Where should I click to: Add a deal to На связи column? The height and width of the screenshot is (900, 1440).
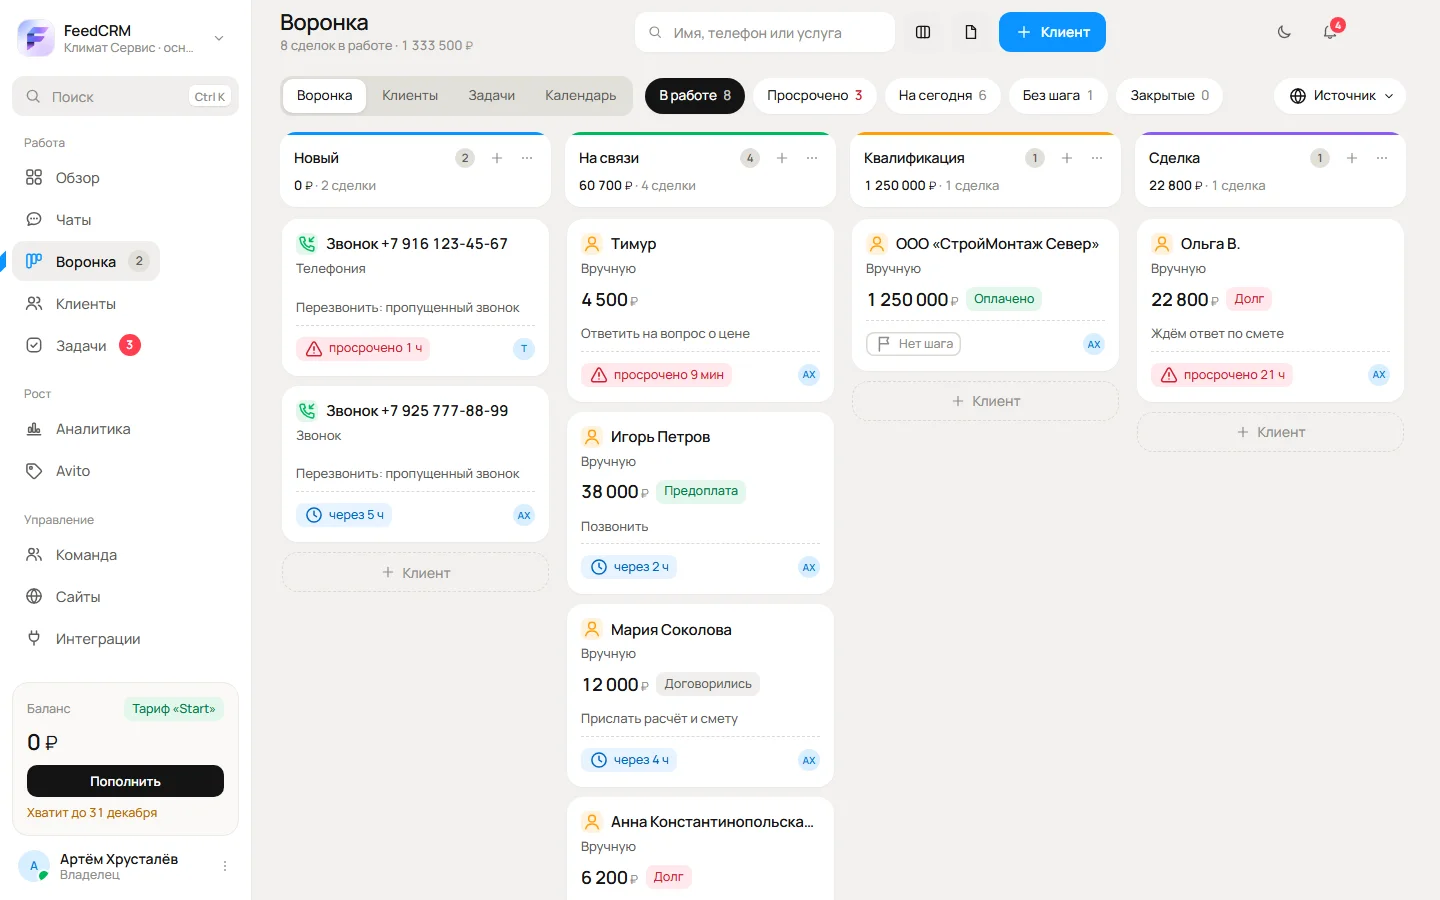click(x=782, y=158)
